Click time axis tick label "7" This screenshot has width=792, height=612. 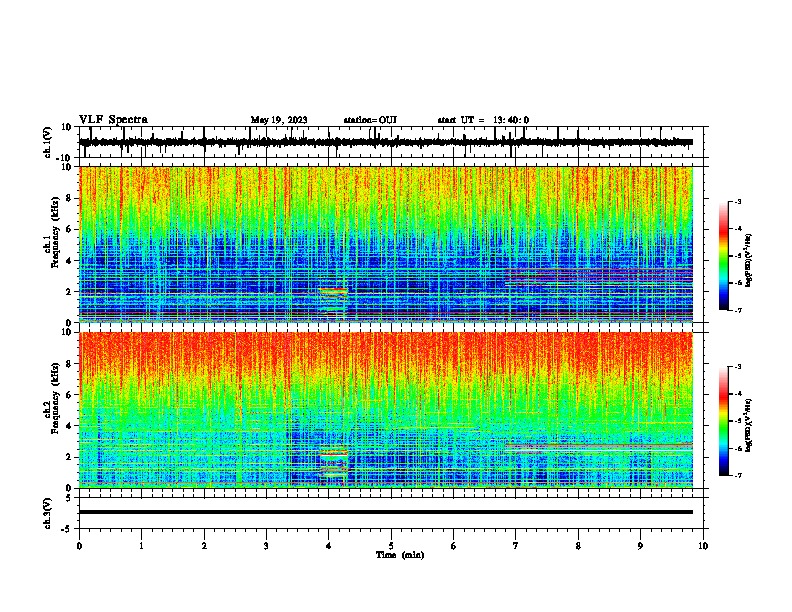pos(516,546)
